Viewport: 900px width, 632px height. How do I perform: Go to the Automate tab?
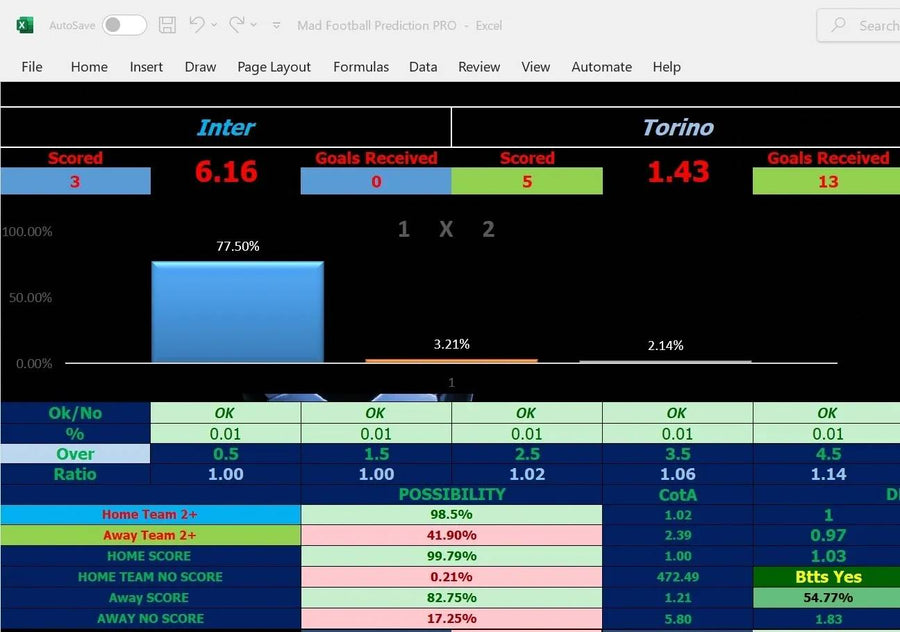pyautogui.click(x=601, y=67)
